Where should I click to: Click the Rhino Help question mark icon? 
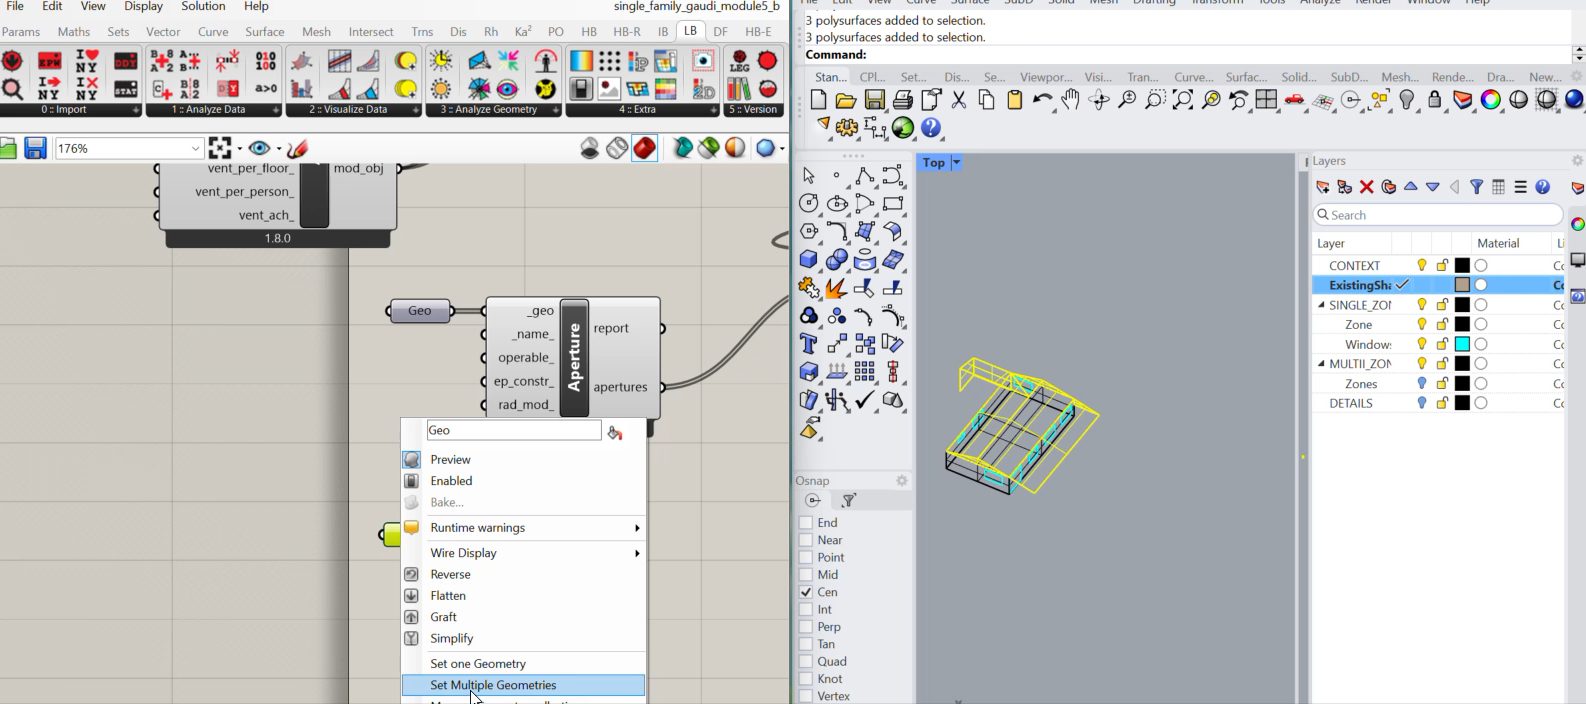tap(931, 128)
